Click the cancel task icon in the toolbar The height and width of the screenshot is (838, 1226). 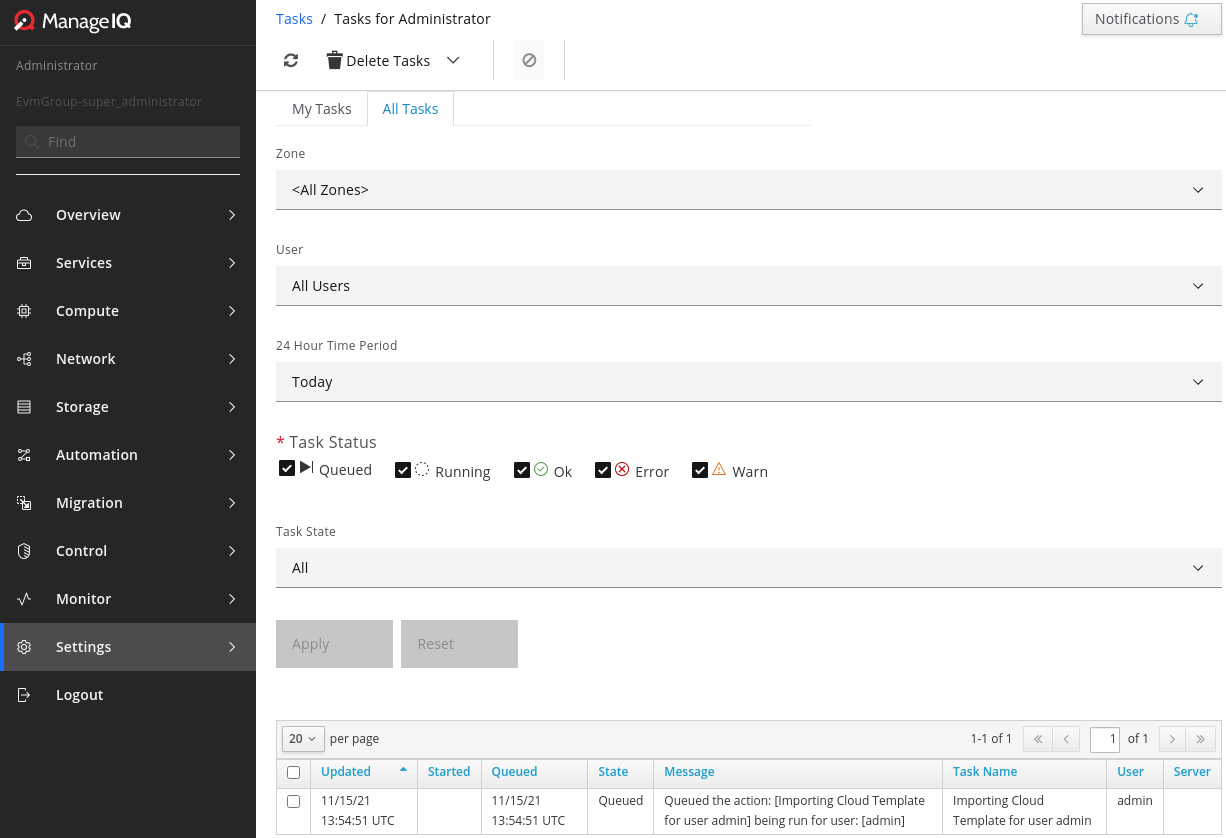coord(528,60)
